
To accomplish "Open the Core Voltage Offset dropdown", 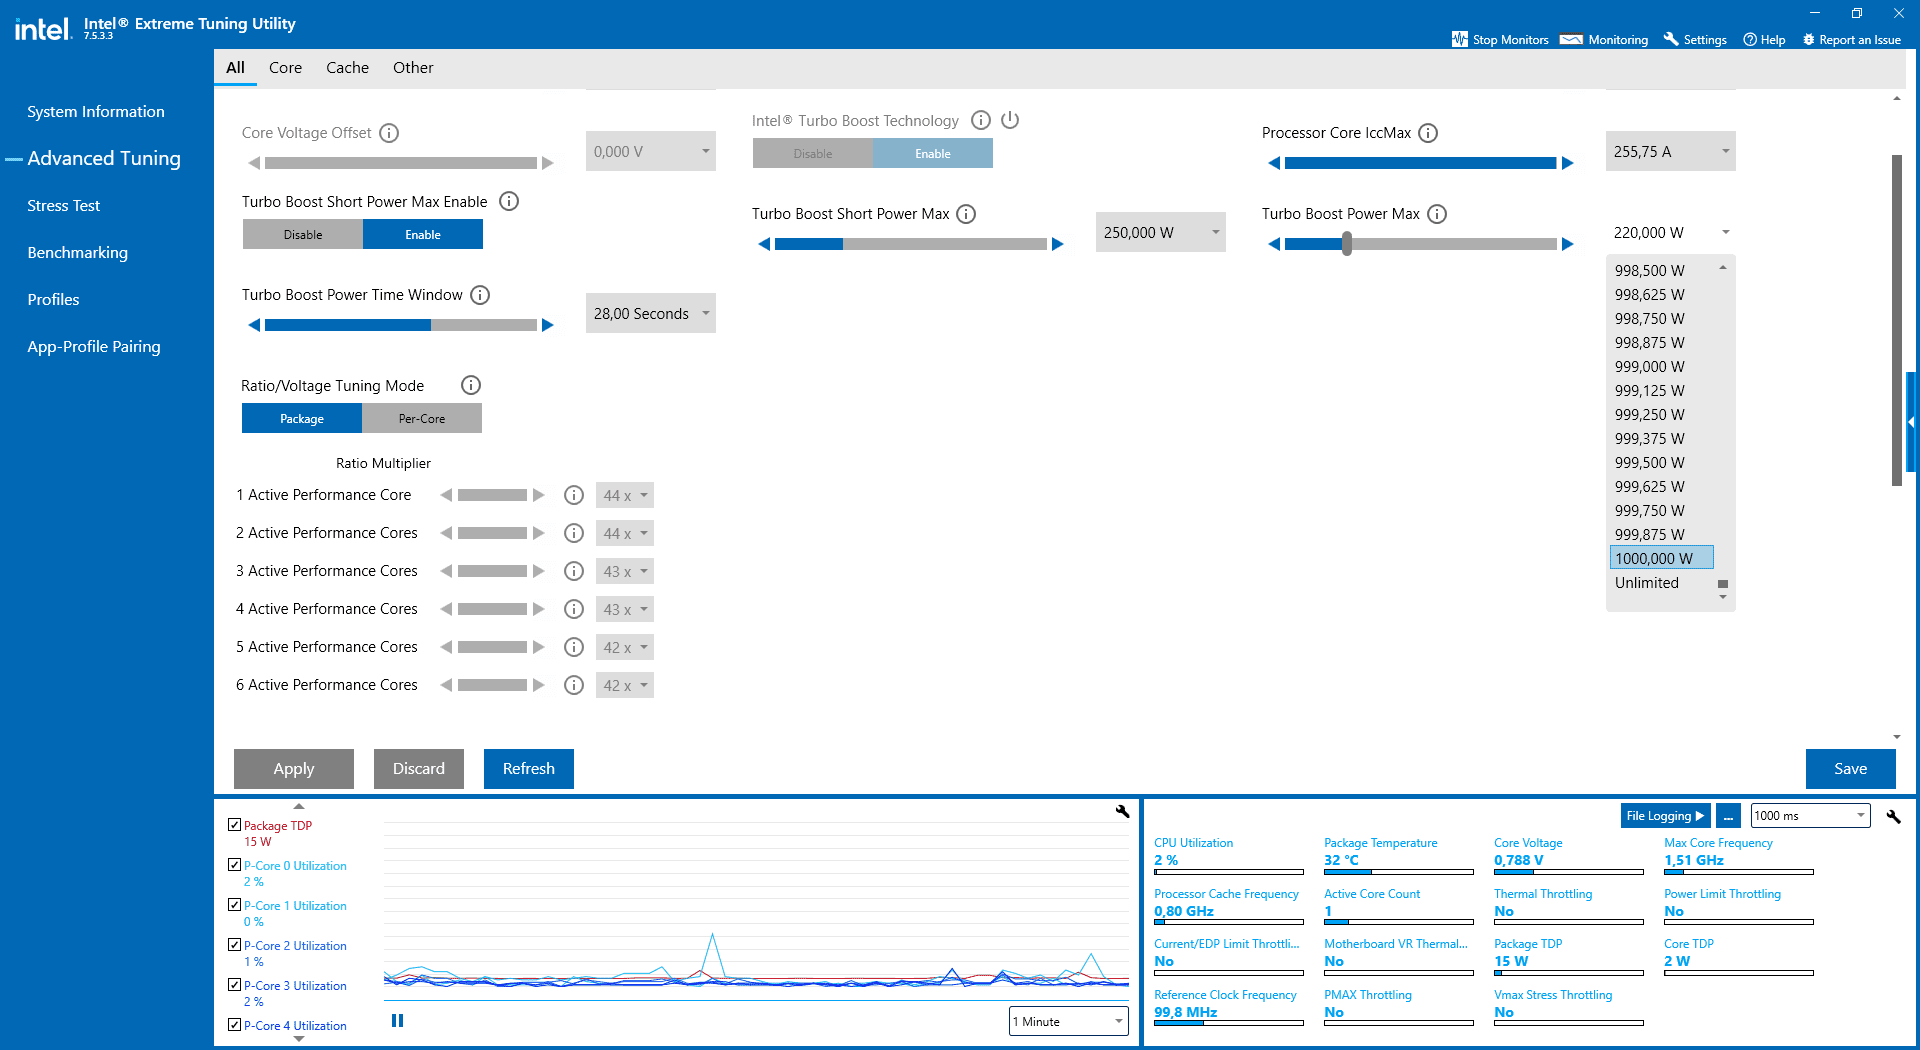I will tap(651, 152).
